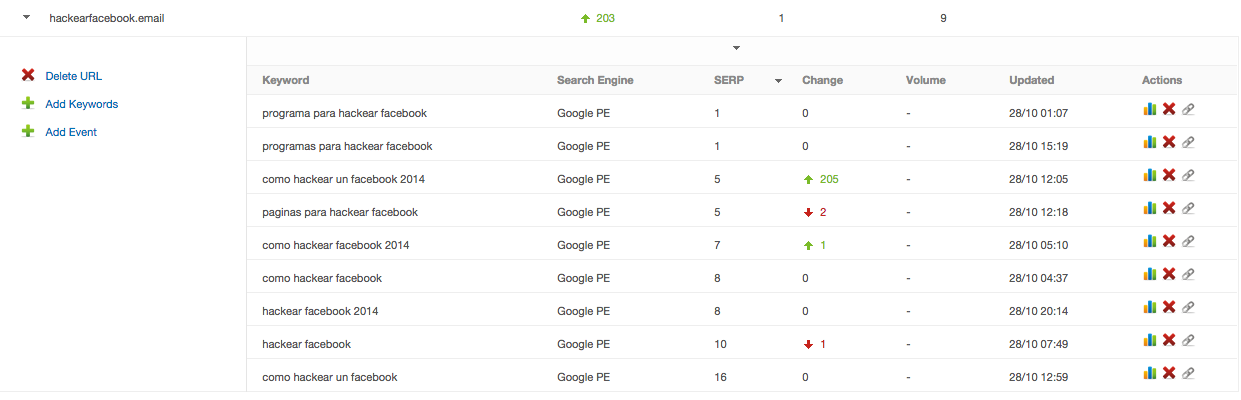Click the Add Event link

pos(71,132)
